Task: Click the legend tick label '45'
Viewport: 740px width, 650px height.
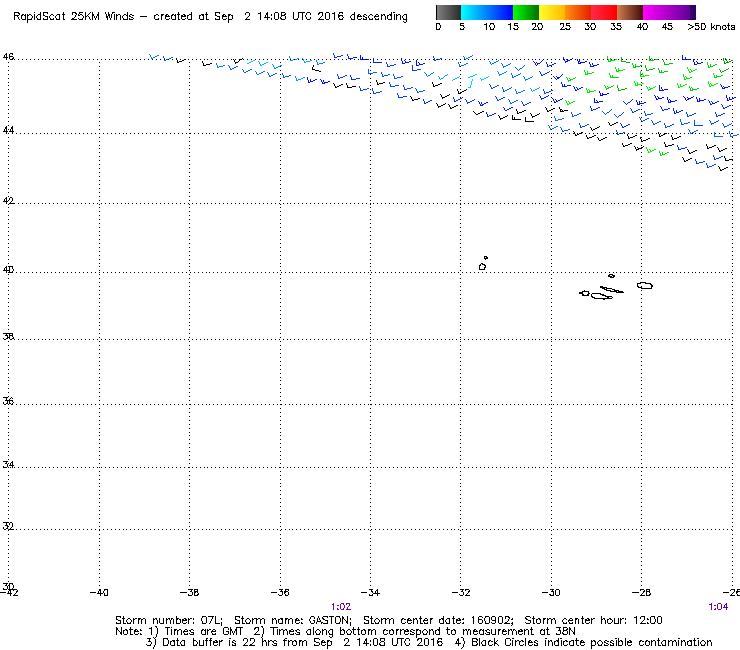Action: (x=667, y=27)
